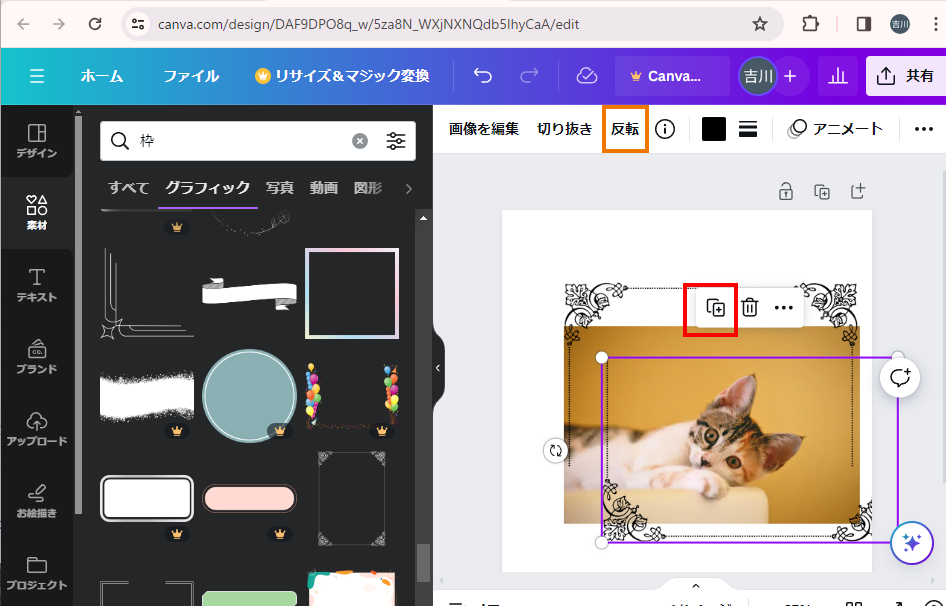
Task: Select the teal circle frame thumbnail
Action: point(249,395)
